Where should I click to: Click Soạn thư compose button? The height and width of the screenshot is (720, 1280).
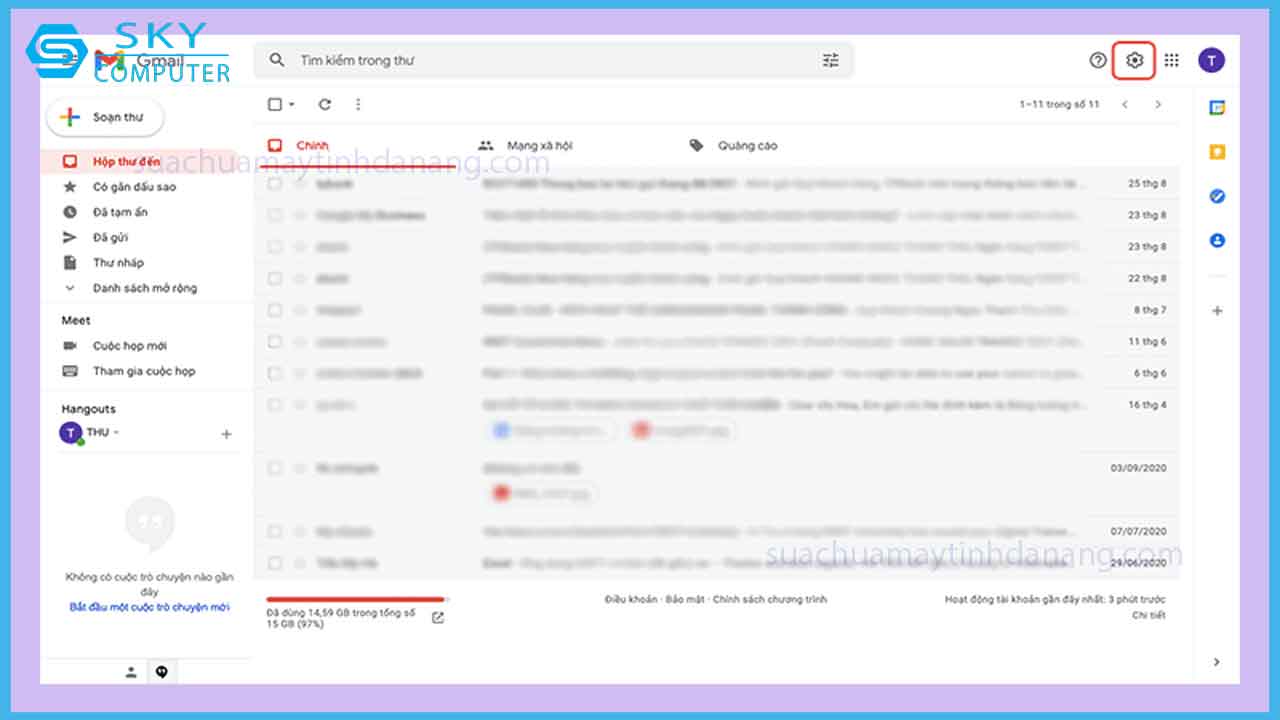click(105, 117)
